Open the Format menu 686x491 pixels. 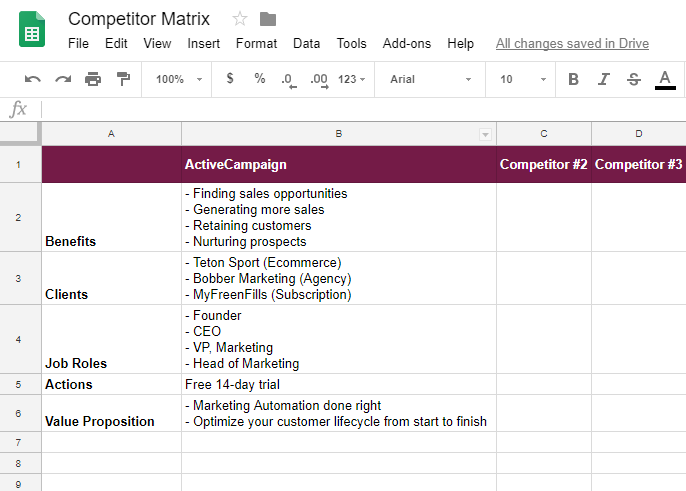(x=256, y=43)
